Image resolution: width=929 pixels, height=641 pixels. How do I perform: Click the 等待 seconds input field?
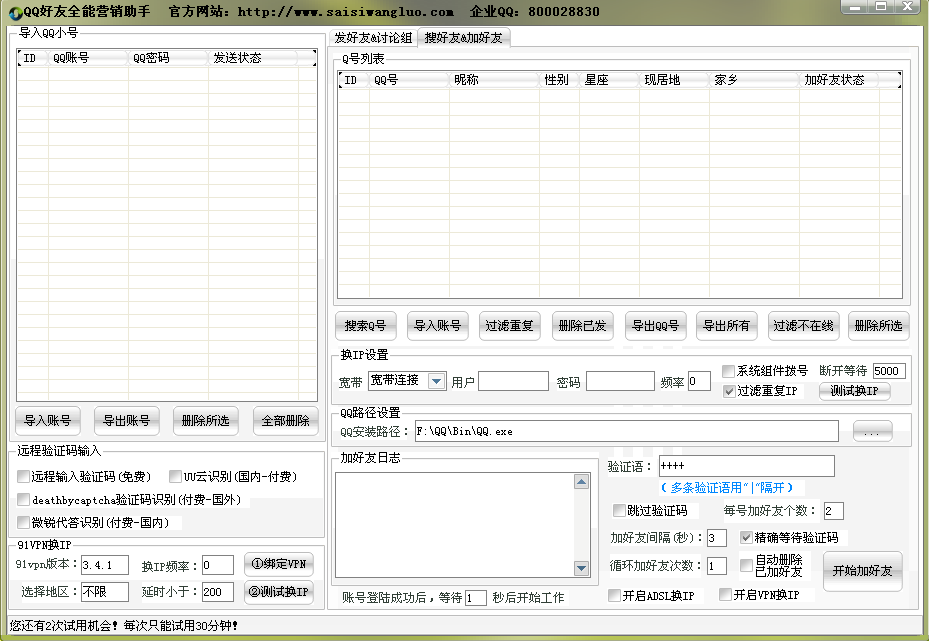pyautogui.click(x=476, y=598)
